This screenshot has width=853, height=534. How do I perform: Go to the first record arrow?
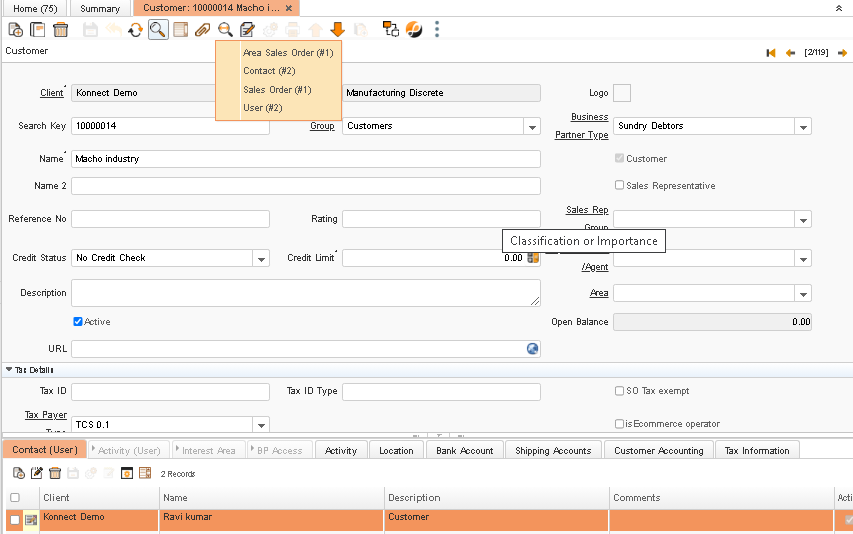tap(771, 53)
